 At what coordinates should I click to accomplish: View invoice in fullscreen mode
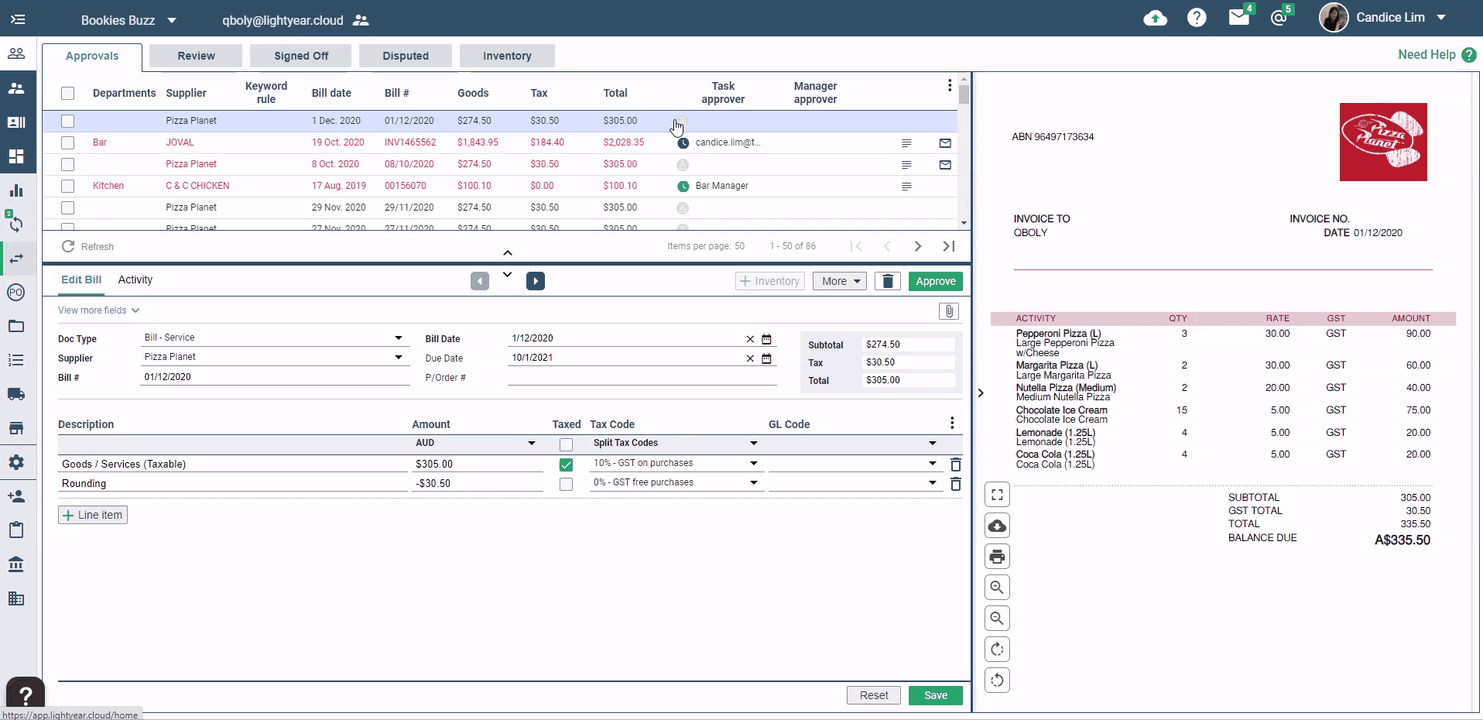997,495
